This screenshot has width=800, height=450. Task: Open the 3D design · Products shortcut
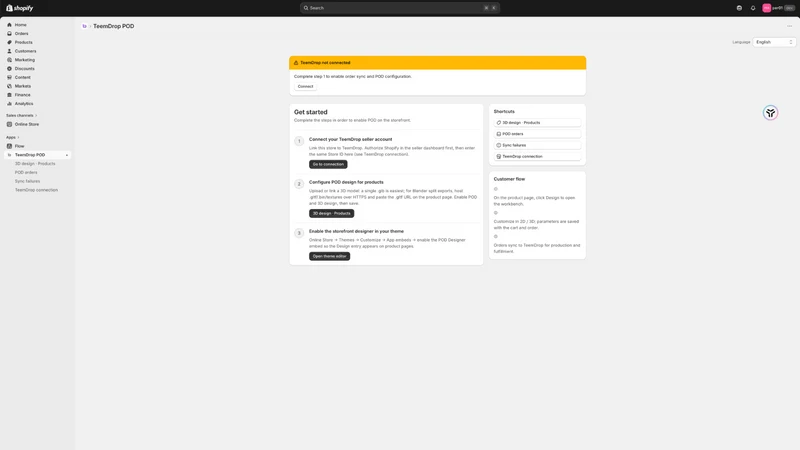(537, 122)
